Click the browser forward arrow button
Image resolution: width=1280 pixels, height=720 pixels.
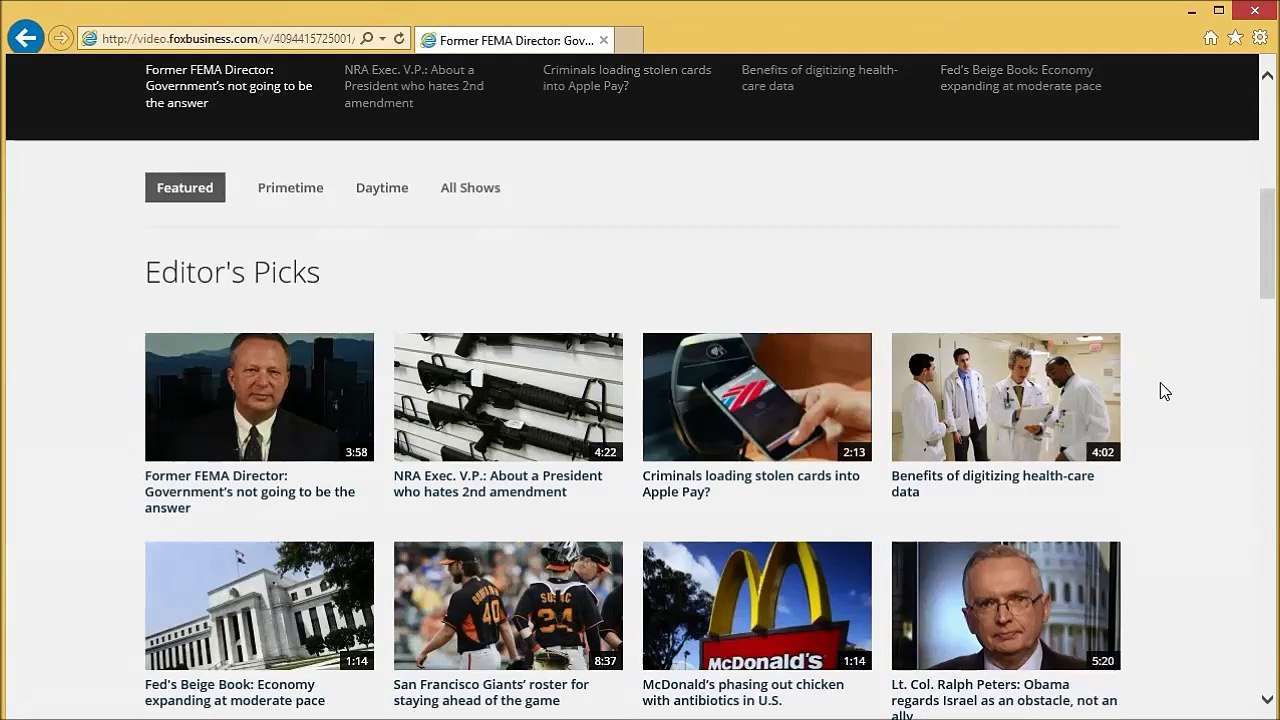click(x=60, y=39)
